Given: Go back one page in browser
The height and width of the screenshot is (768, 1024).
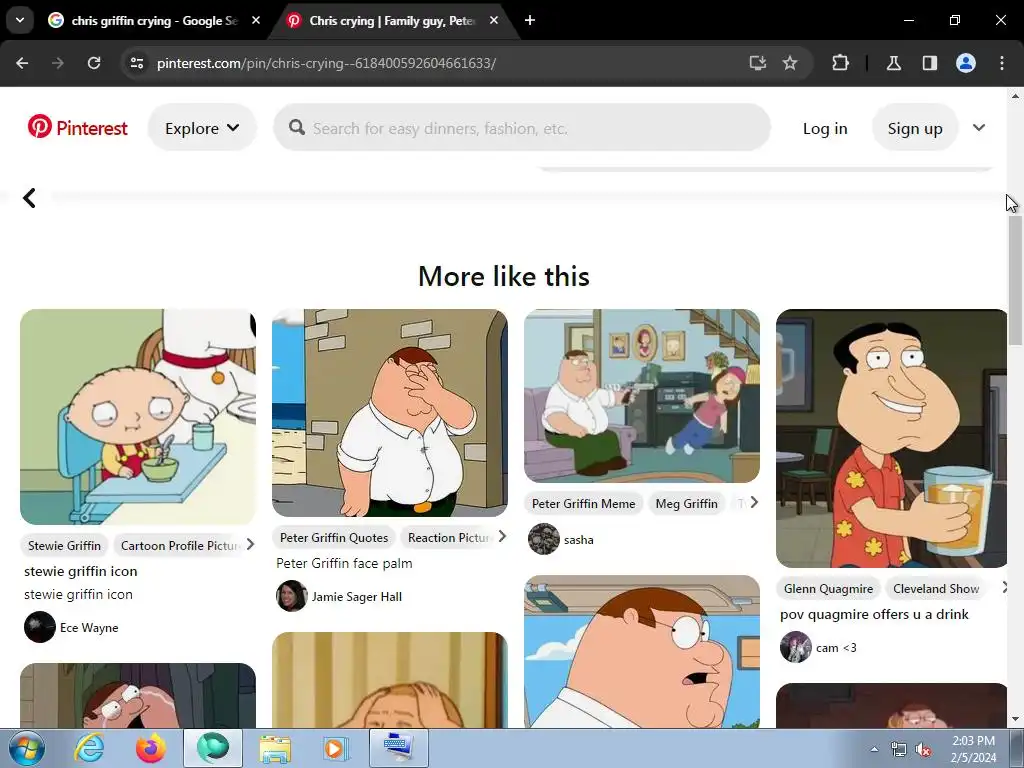Looking at the screenshot, I should [x=22, y=63].
